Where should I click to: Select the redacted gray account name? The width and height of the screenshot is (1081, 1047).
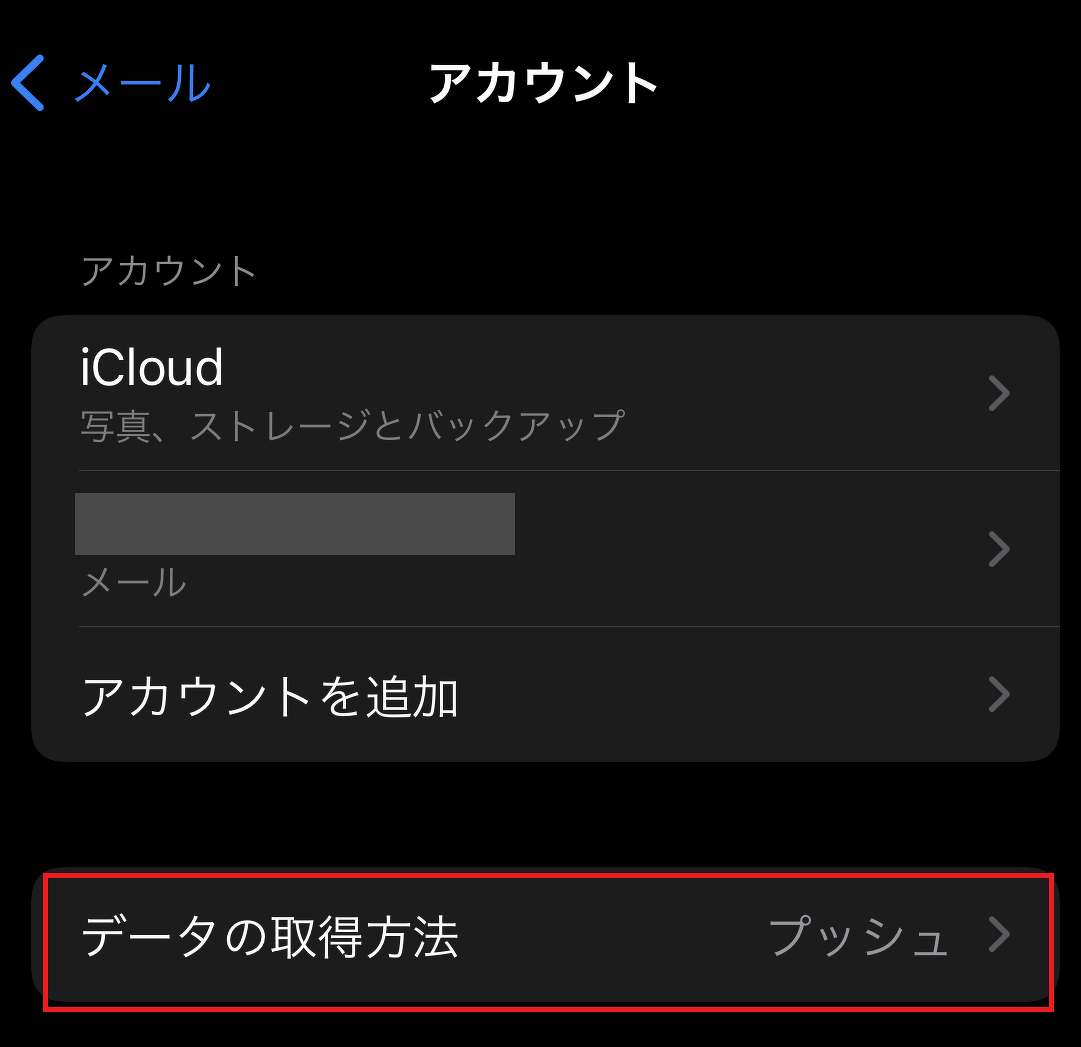(295, 524)
